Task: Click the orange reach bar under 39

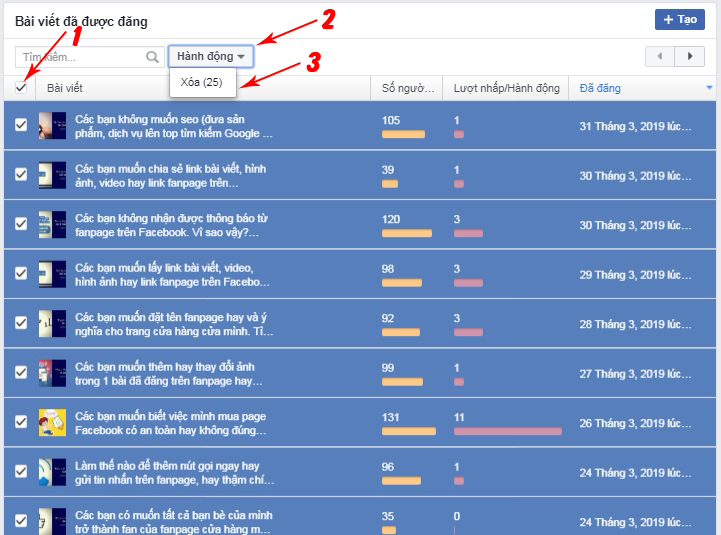Action: pos(389,184)
